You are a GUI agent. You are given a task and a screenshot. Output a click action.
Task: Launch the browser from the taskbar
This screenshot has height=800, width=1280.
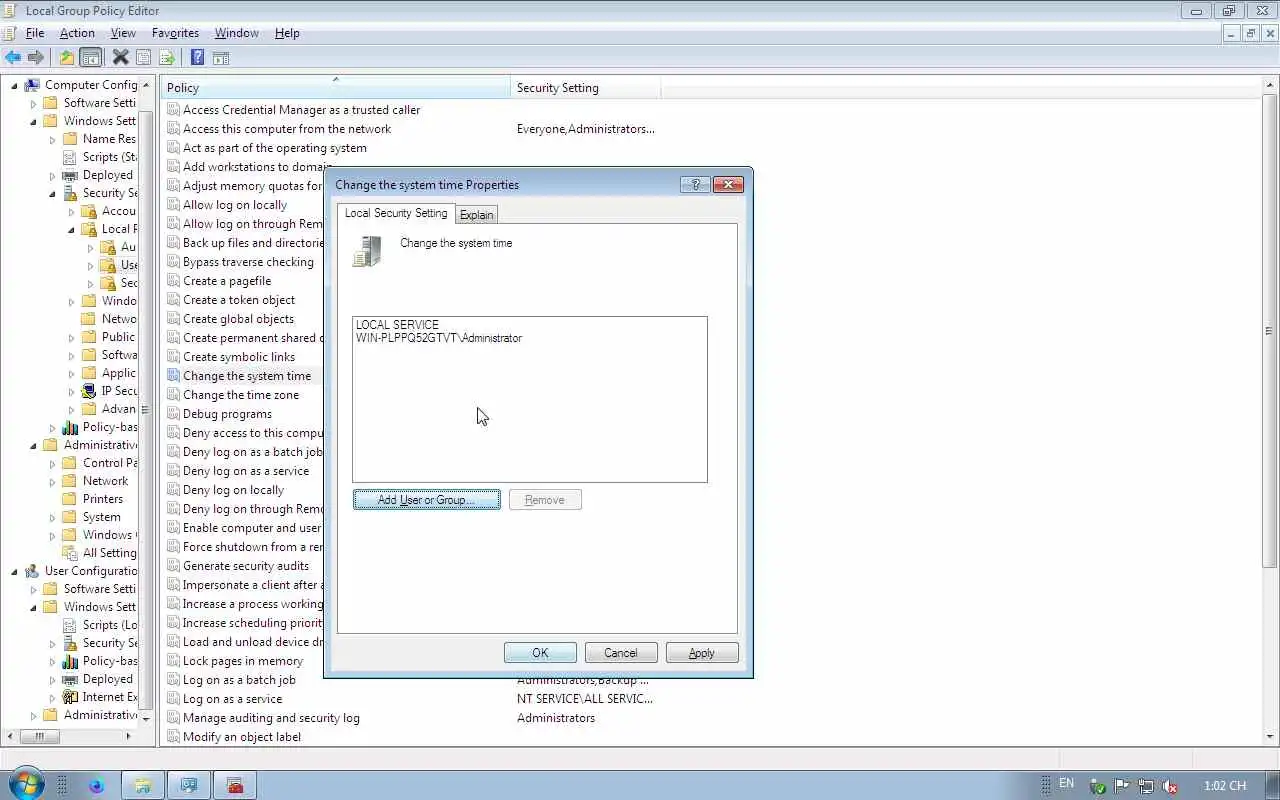coord(96,785)
